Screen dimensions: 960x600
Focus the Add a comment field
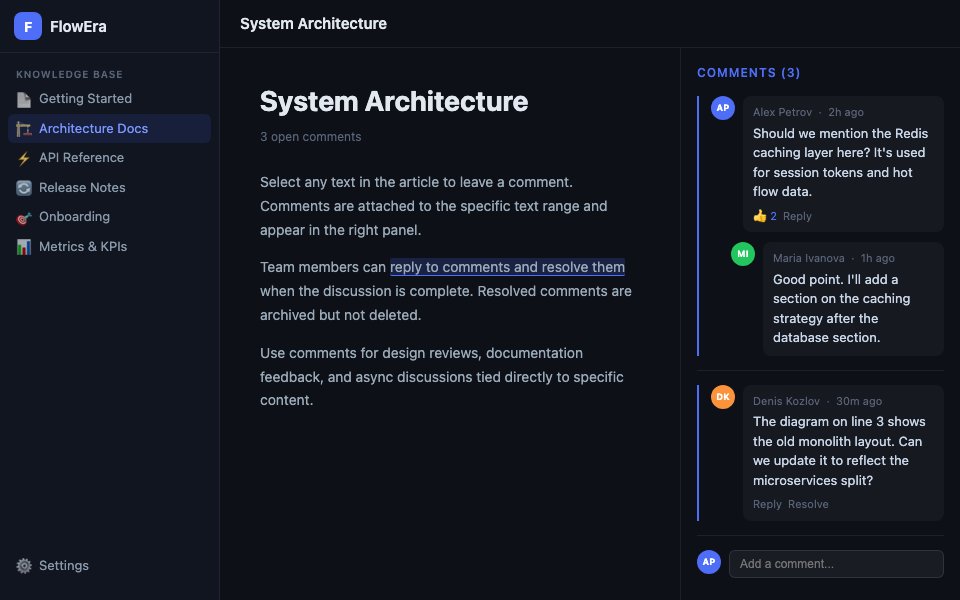(x=836, y=564)
